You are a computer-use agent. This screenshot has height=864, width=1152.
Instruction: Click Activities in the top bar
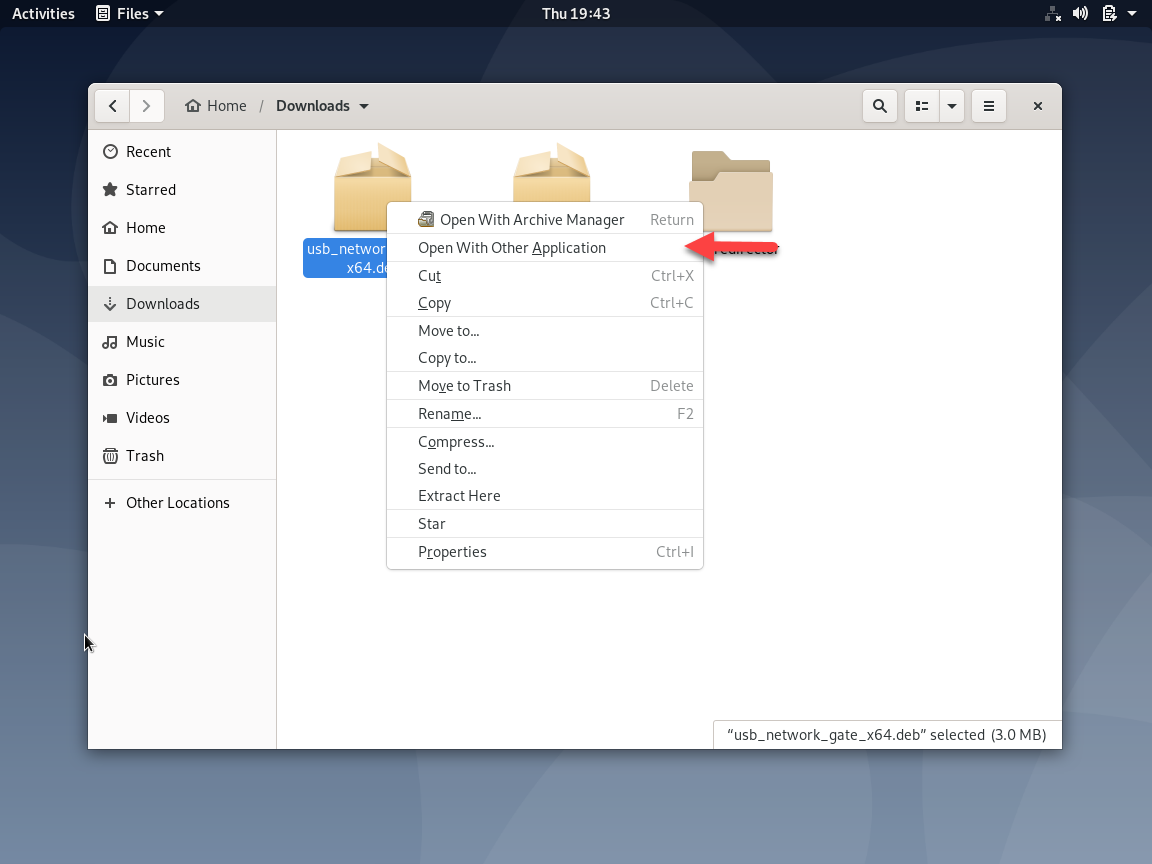click(x=43, y=14)
